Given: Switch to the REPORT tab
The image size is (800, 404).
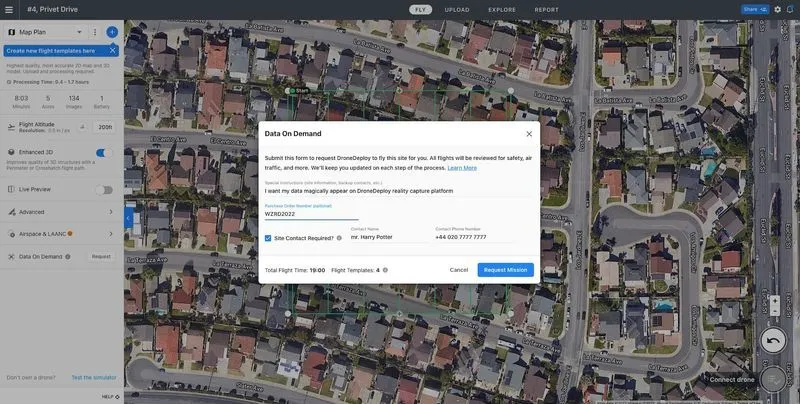Looking at the screenshot, I should [546, 10].
